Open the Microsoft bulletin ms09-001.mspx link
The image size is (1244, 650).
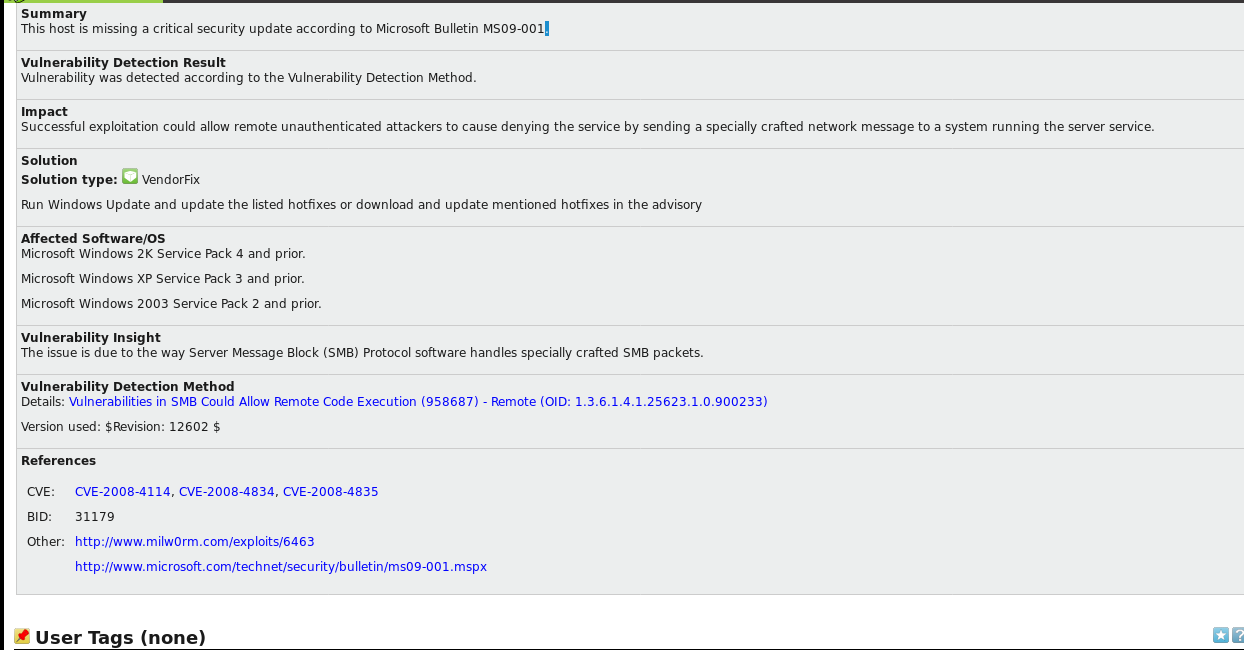281,567
